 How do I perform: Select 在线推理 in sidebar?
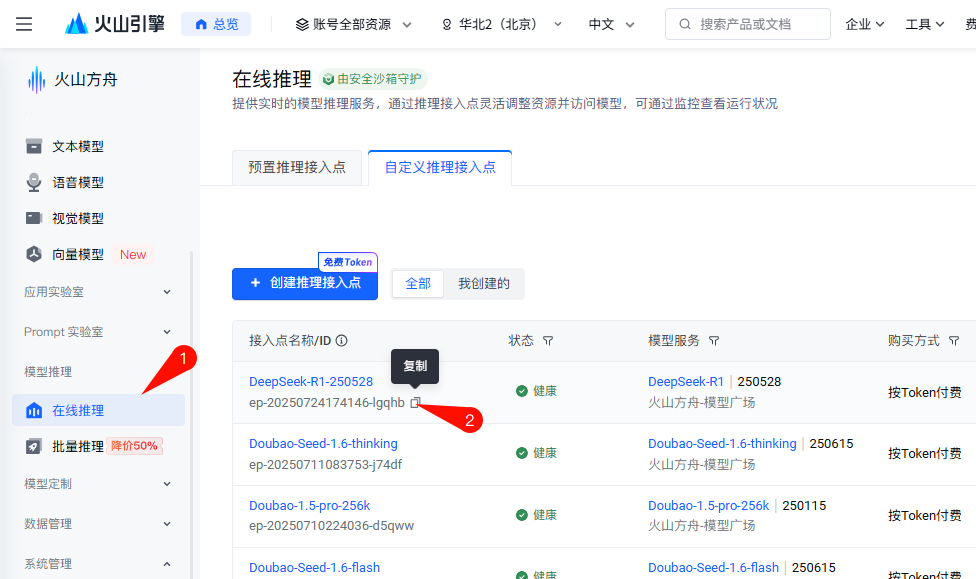(98, 410)
